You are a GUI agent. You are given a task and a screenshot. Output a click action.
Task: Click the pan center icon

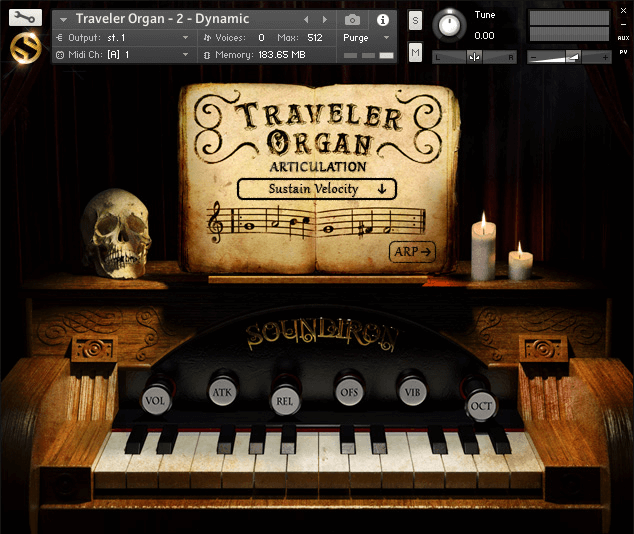coord(474,57)
